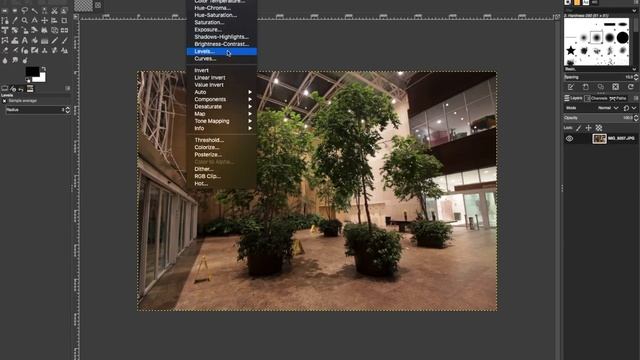Hide the IMG layer with eye icon

(569, 138)
